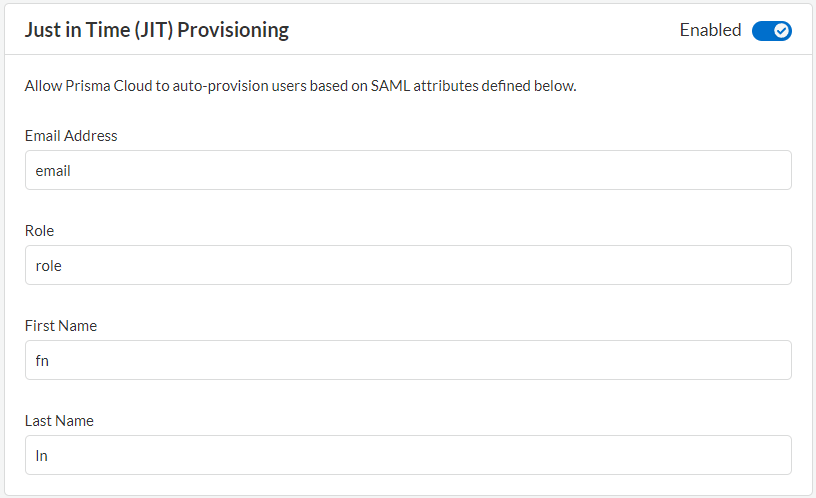Focus the Email Address input field
This screenshot has width=816, height=498.
[x=408, y=170]
